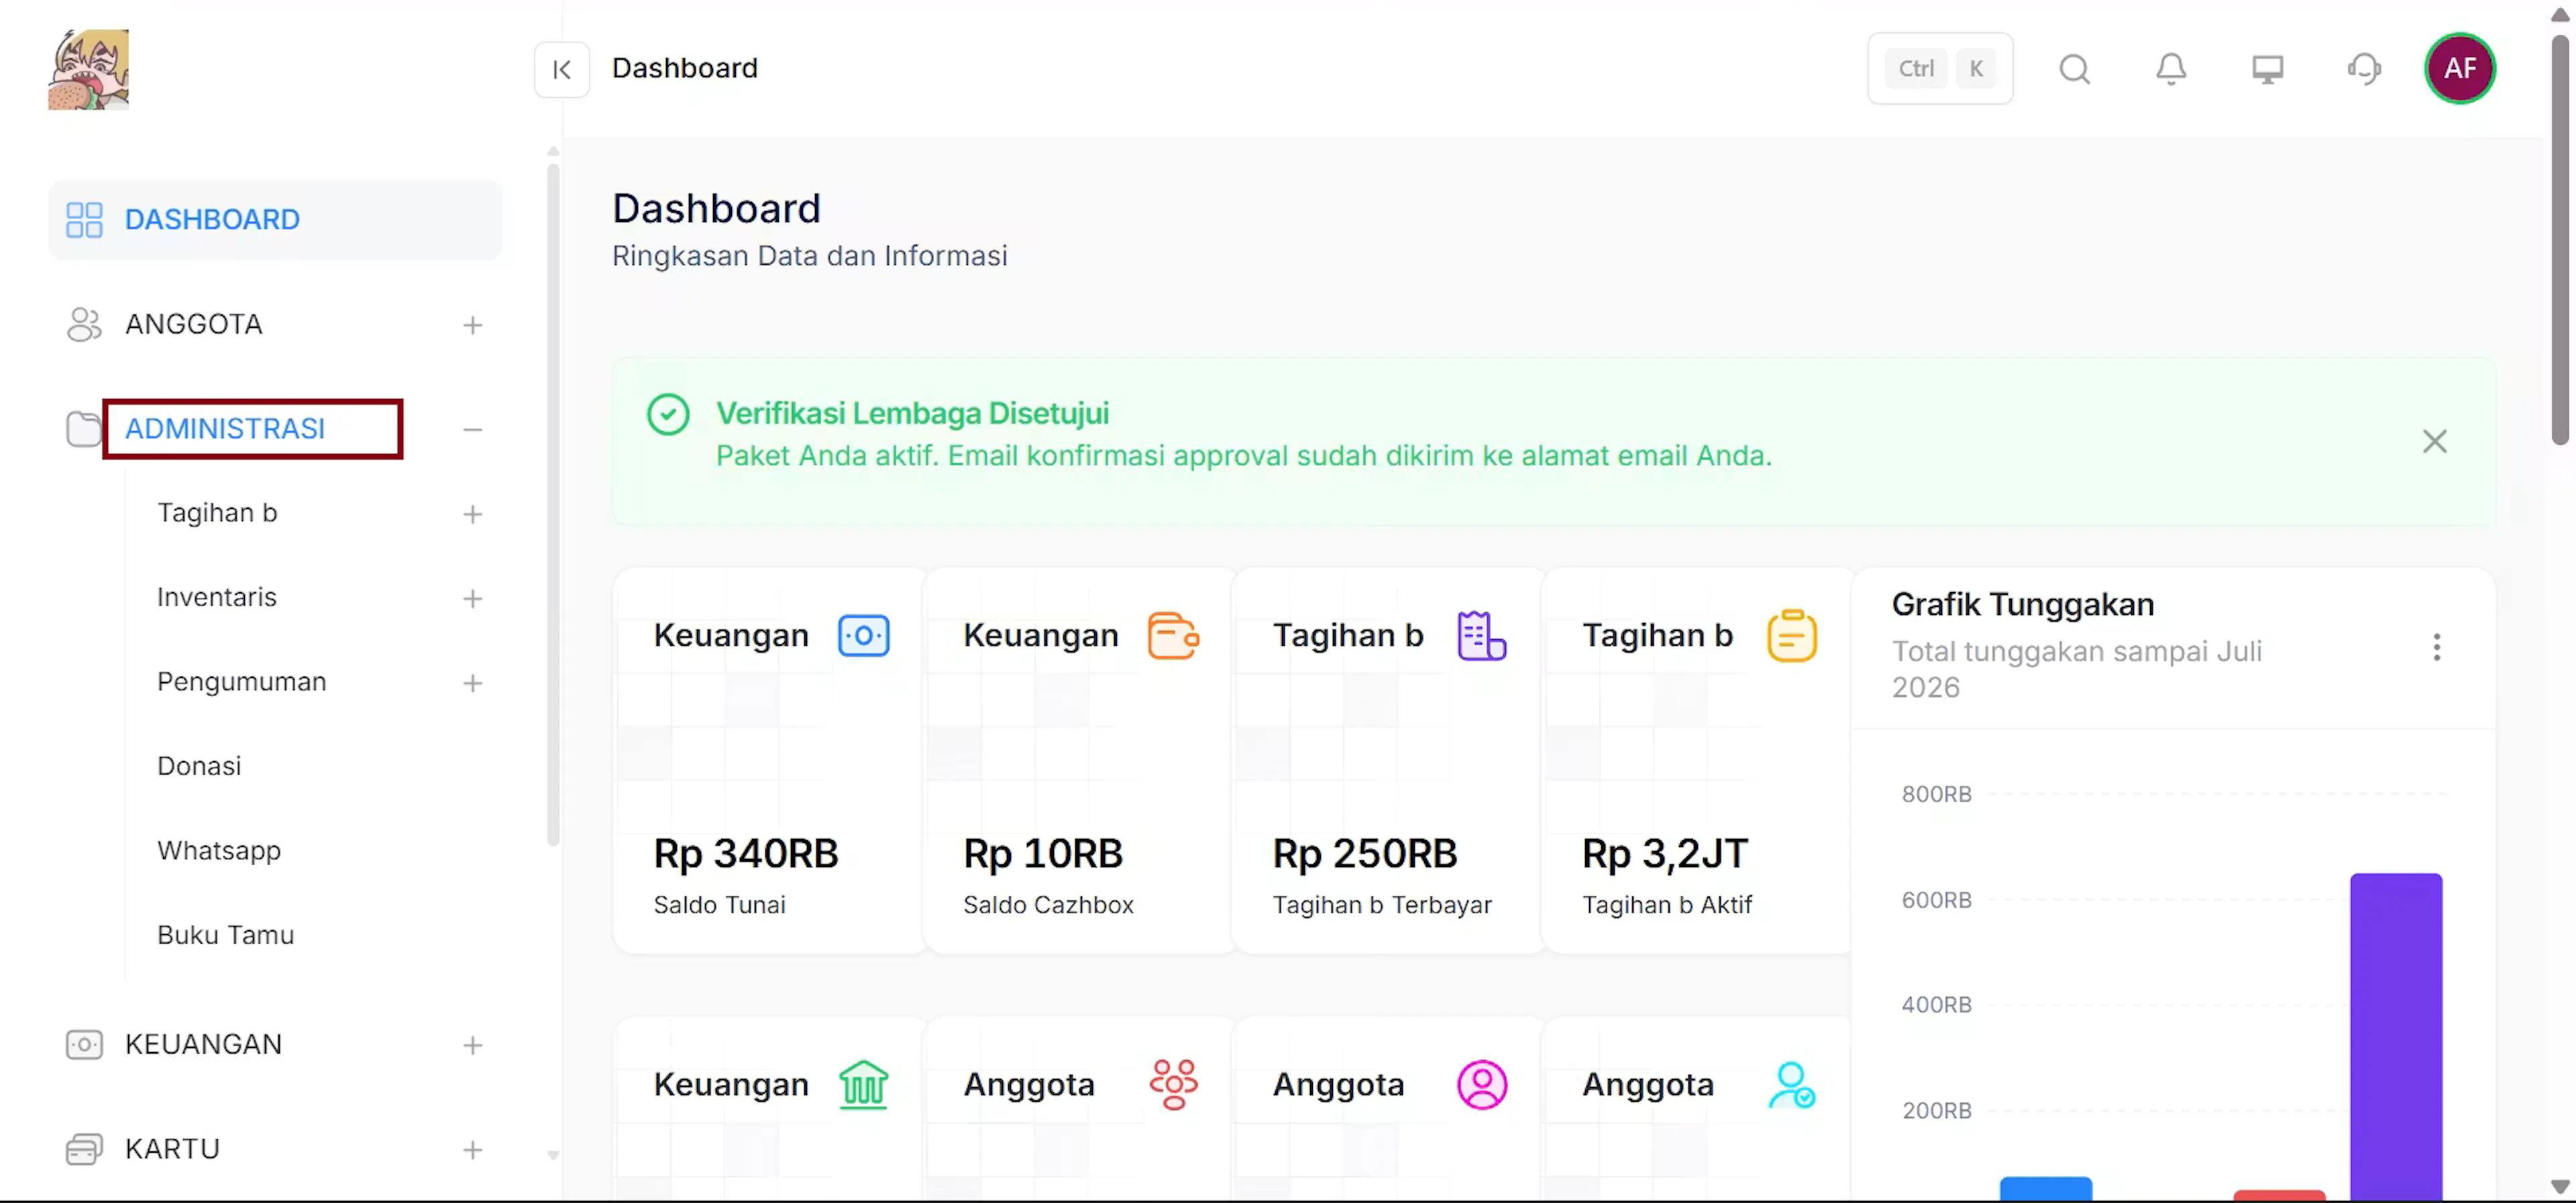Open the Whatsapp submenu item

[219, 851]
